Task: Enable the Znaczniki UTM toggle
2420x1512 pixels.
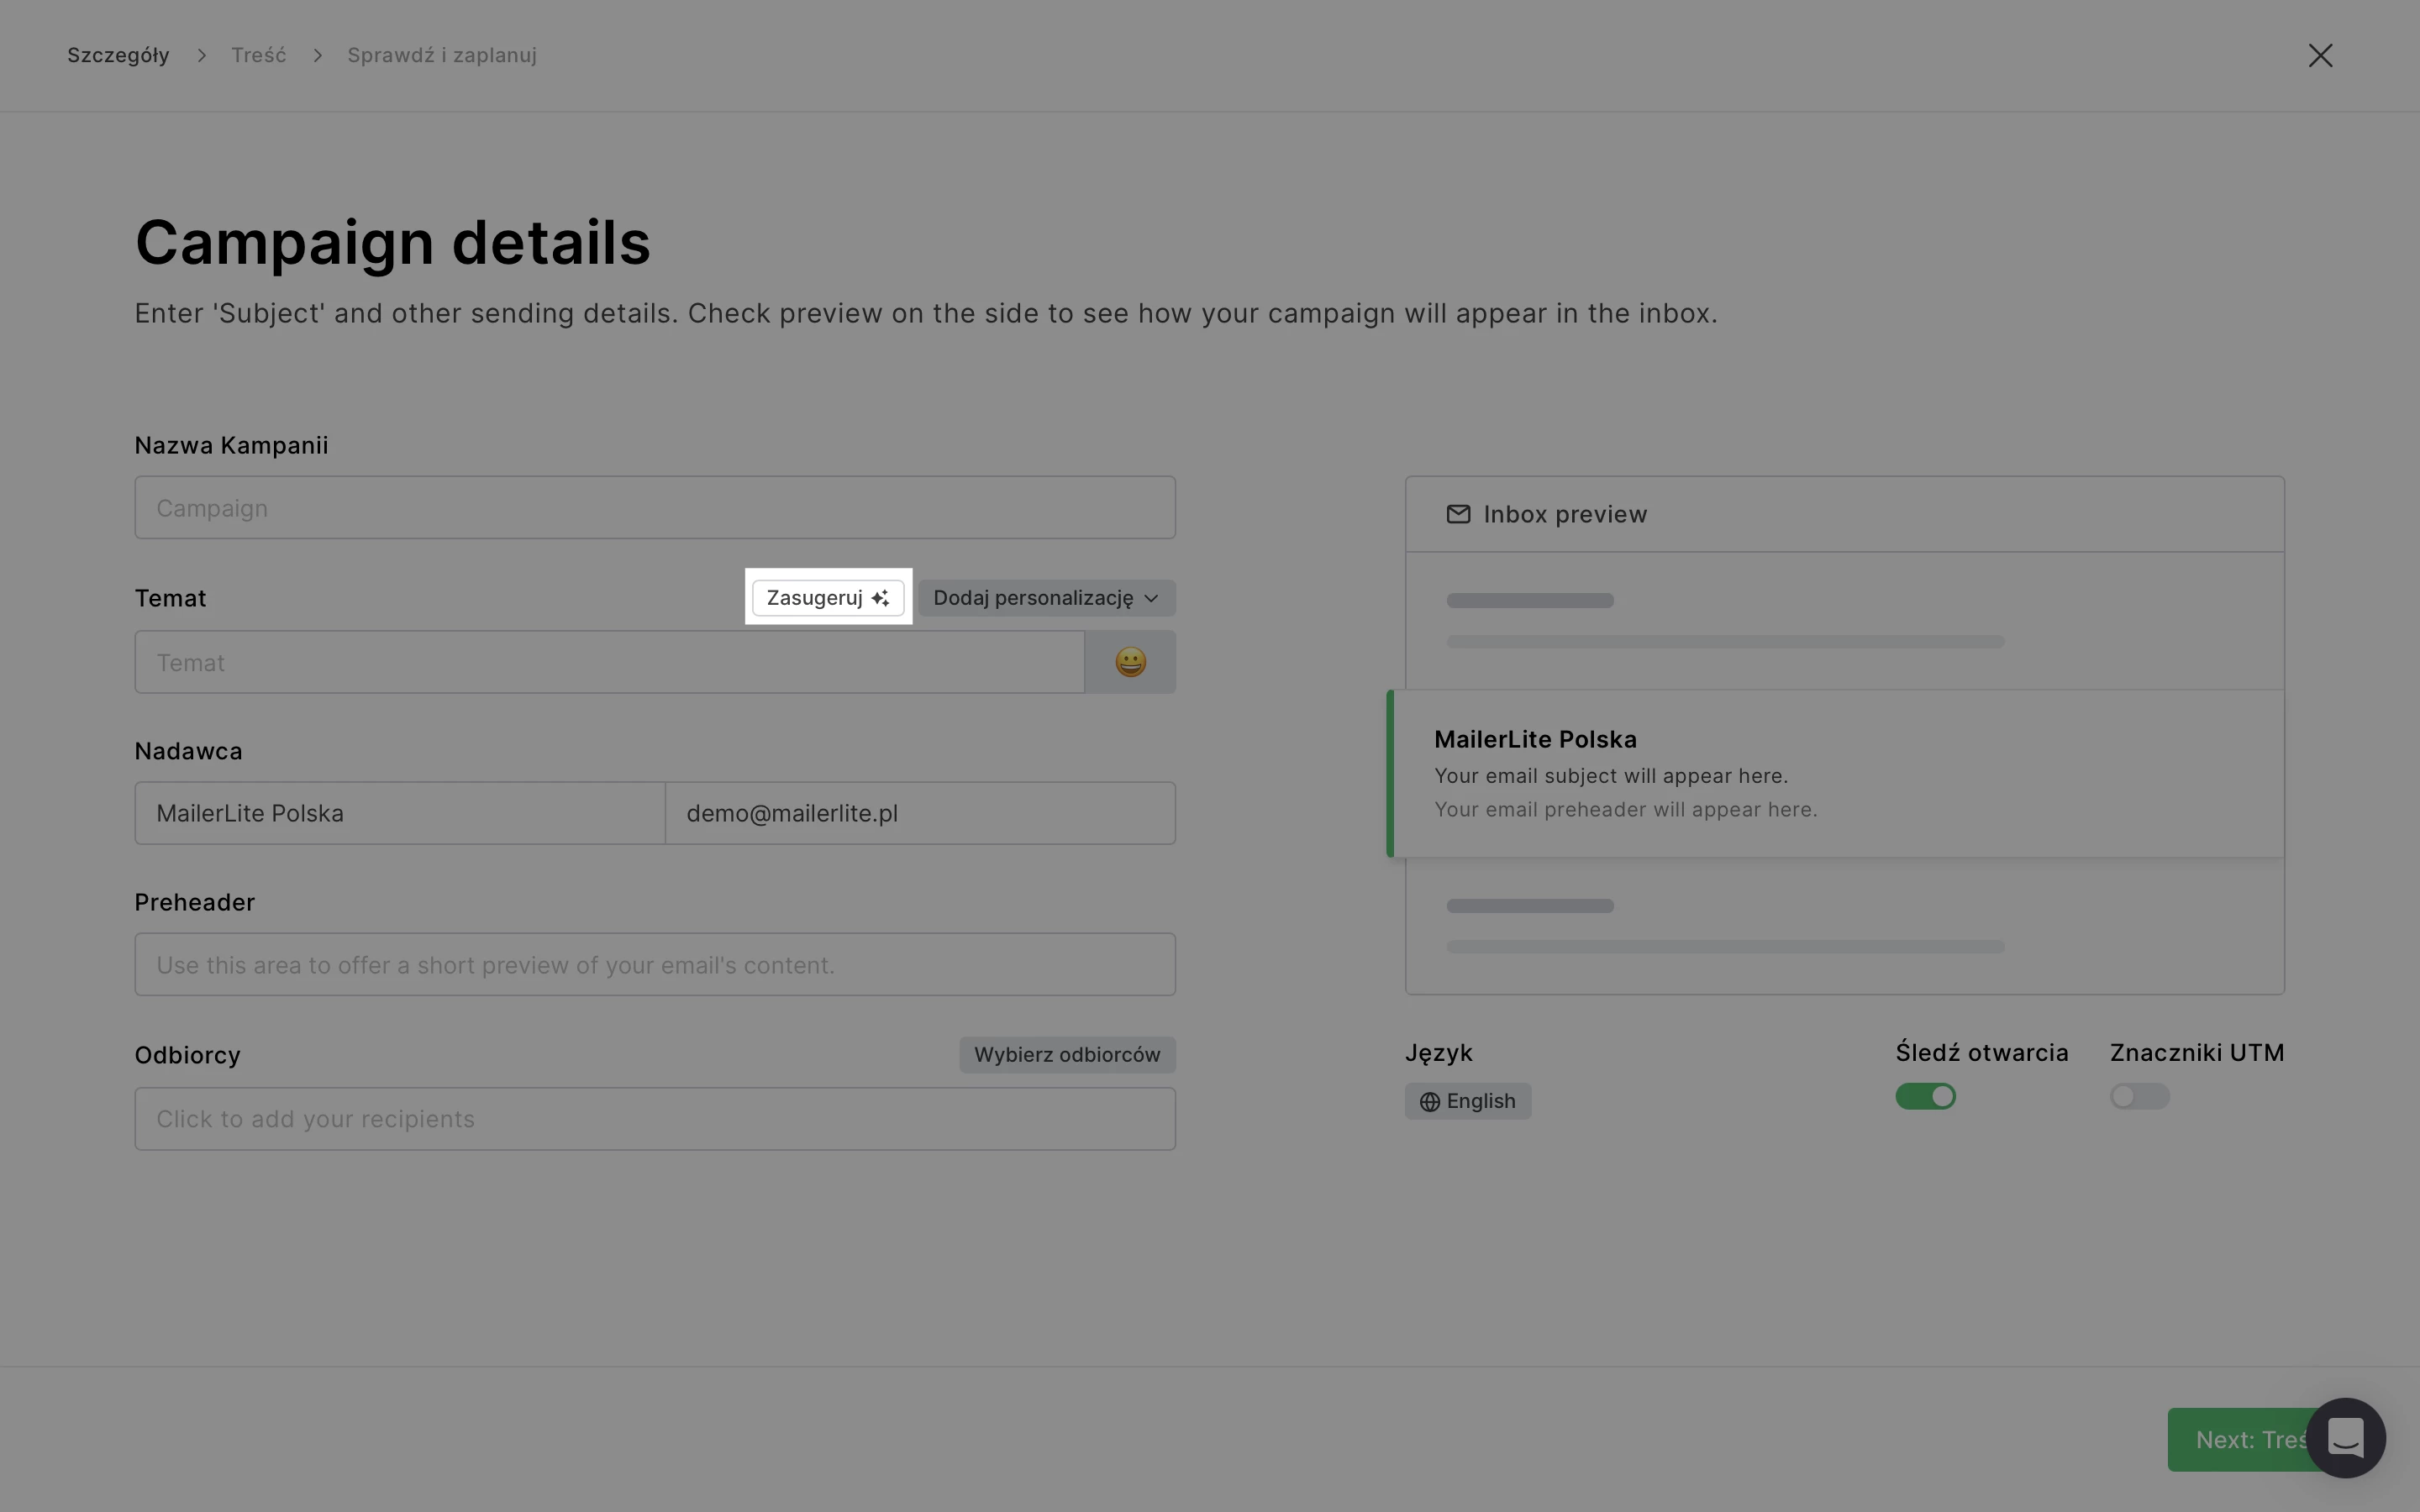Action: [x=2139, y=1097]
